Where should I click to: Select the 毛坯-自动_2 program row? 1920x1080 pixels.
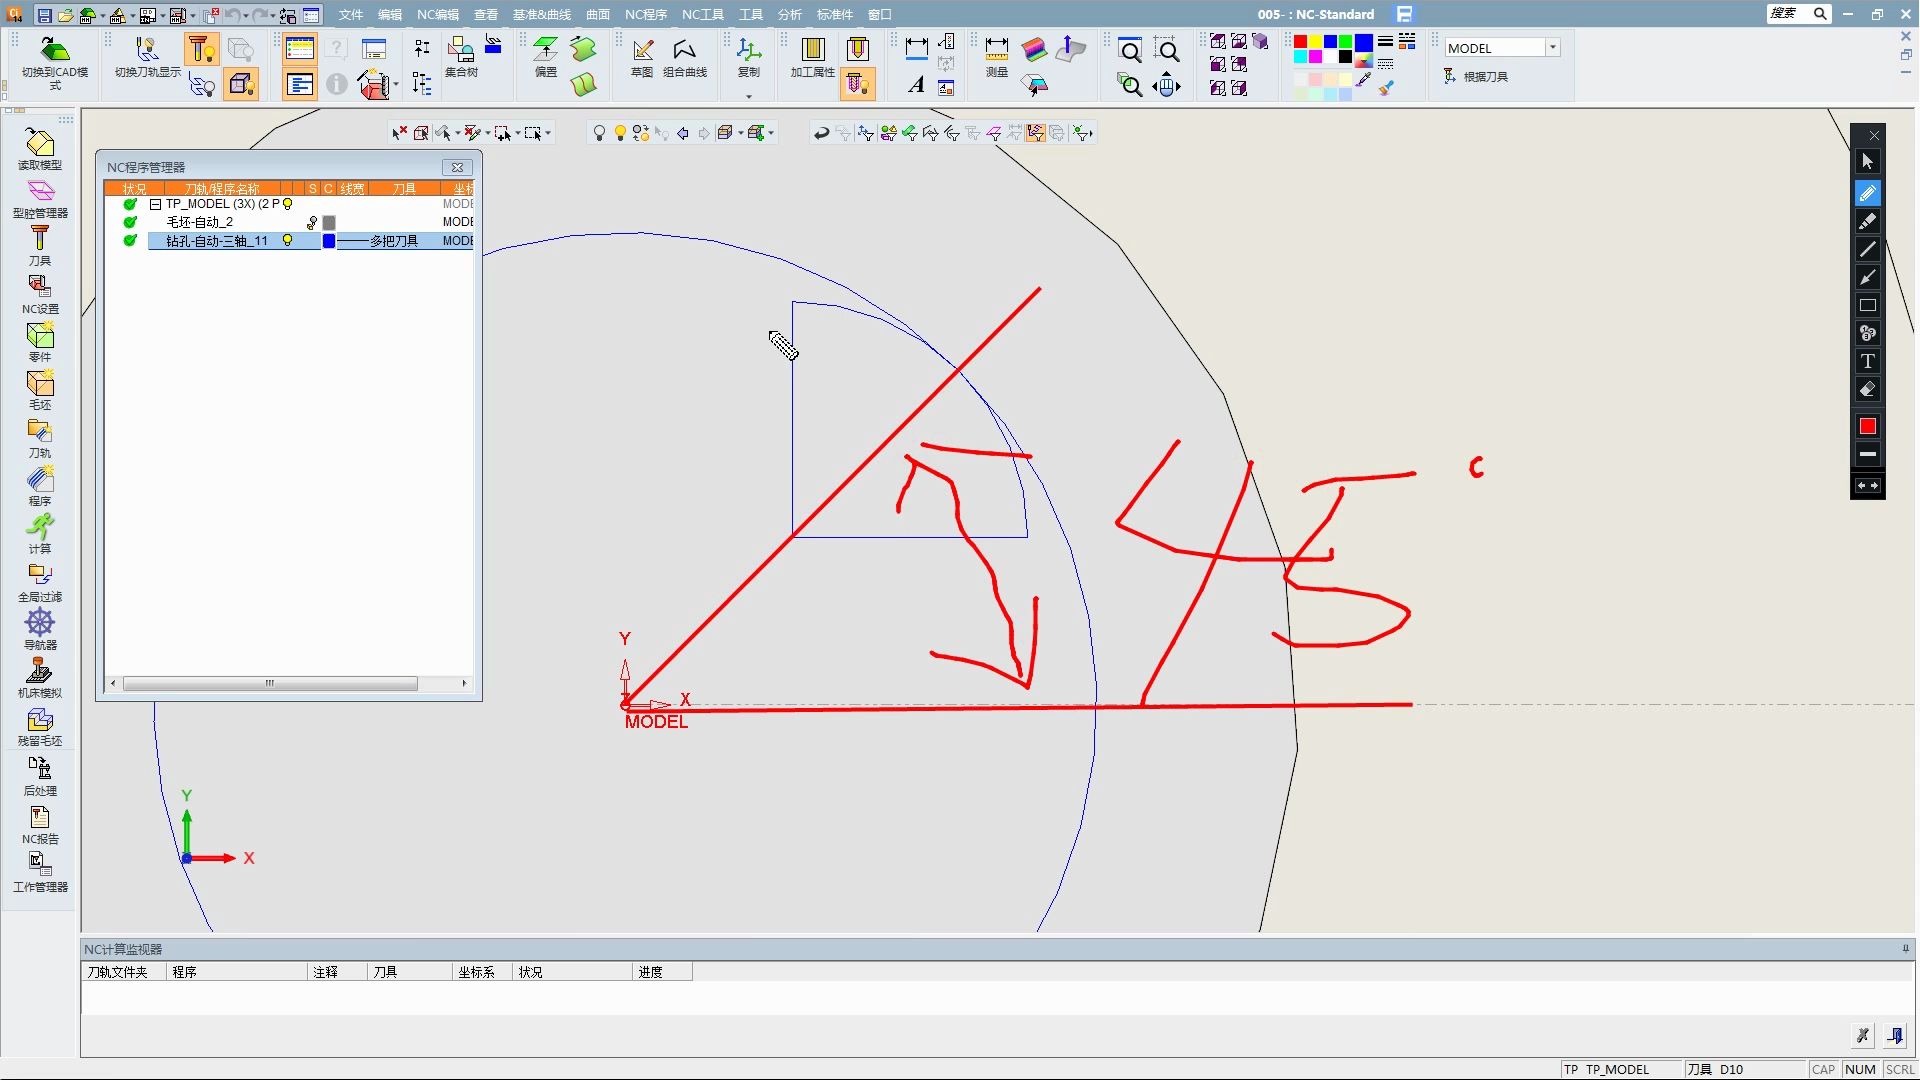click(x=200, y=222)
